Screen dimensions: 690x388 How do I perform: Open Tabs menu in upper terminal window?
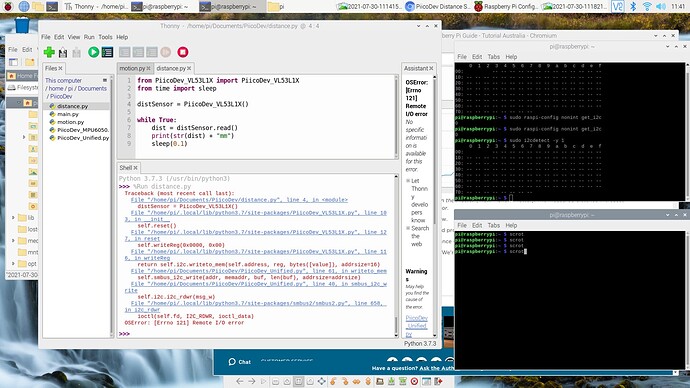click(x=493, y=57)
